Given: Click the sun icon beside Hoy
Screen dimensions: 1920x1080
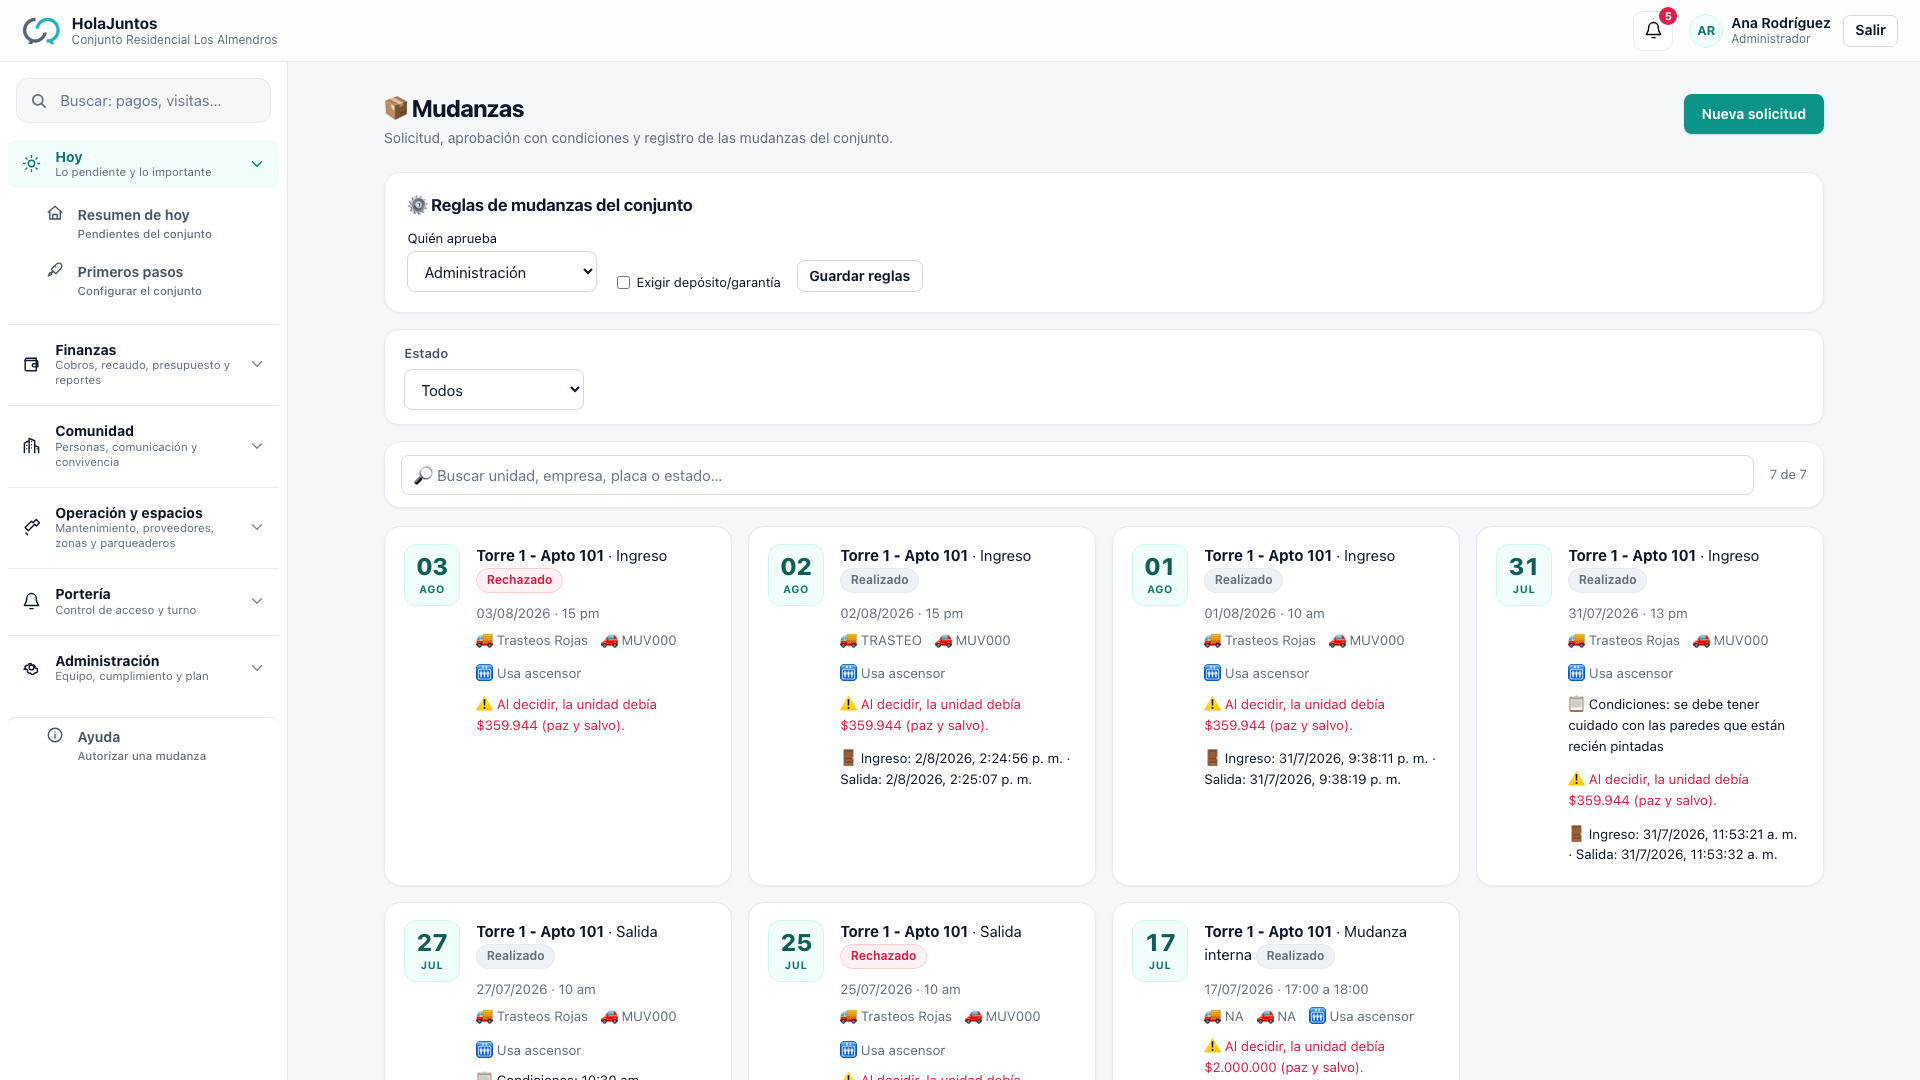Looking at the screenshot, I should click(x=32, y=164).
